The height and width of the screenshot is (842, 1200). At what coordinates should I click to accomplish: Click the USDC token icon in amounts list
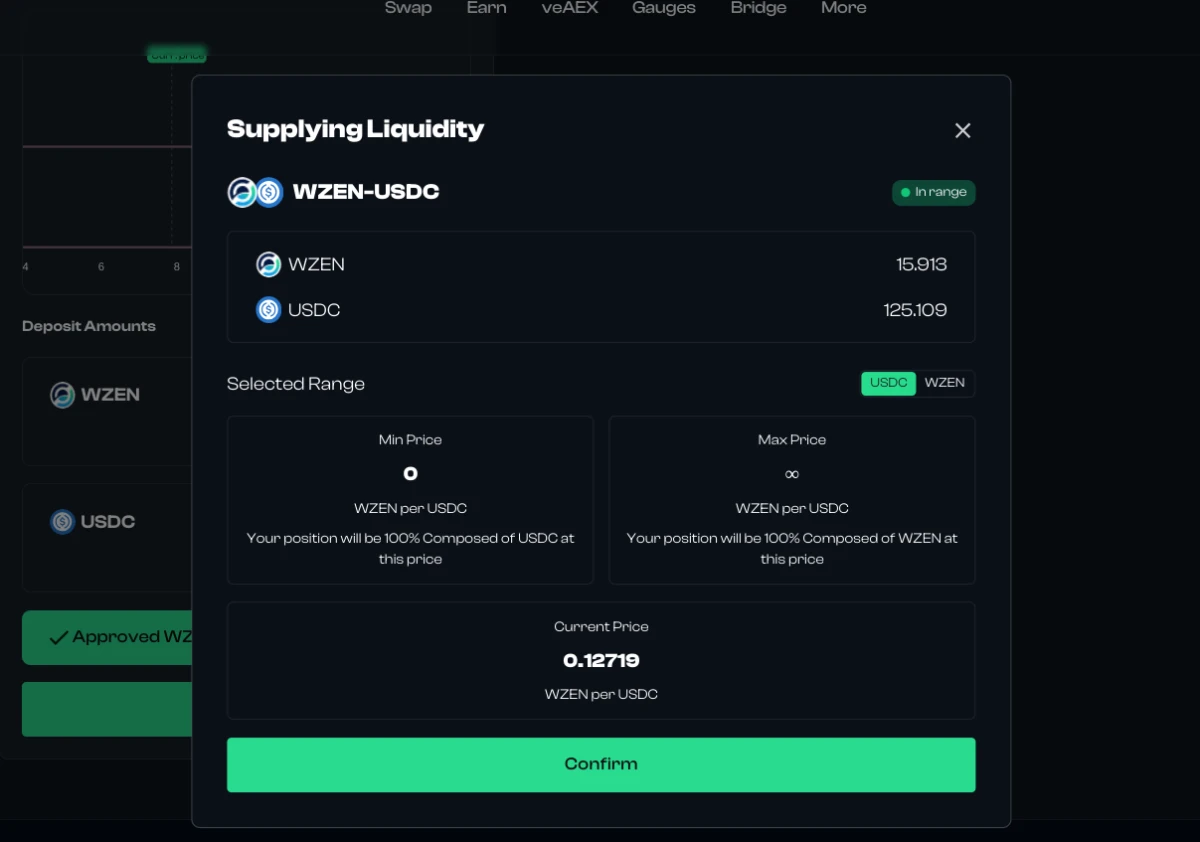268,310
